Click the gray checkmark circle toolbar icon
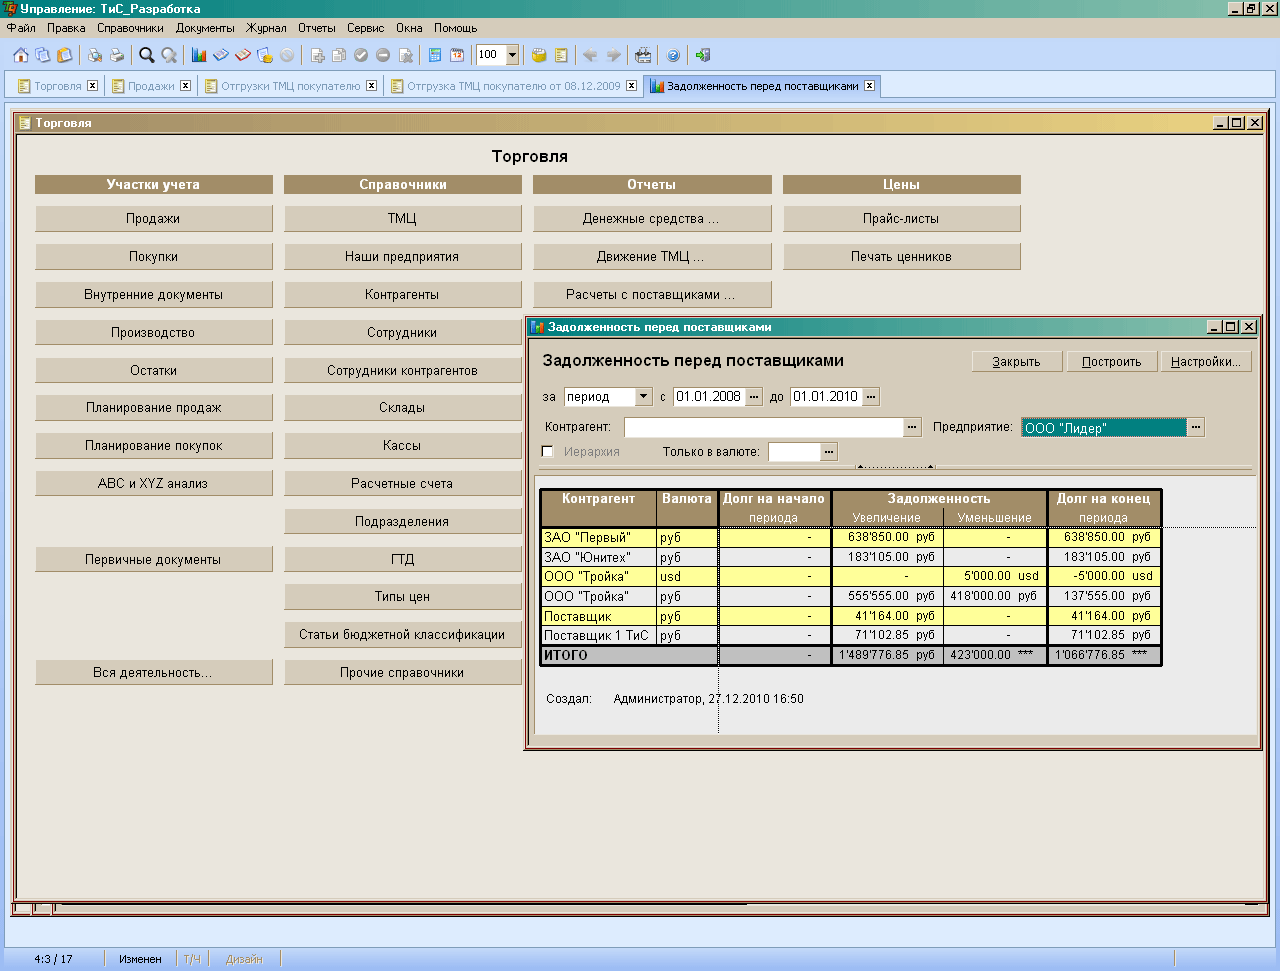Viewport: 1280px width, 971px height. (361, 55)
